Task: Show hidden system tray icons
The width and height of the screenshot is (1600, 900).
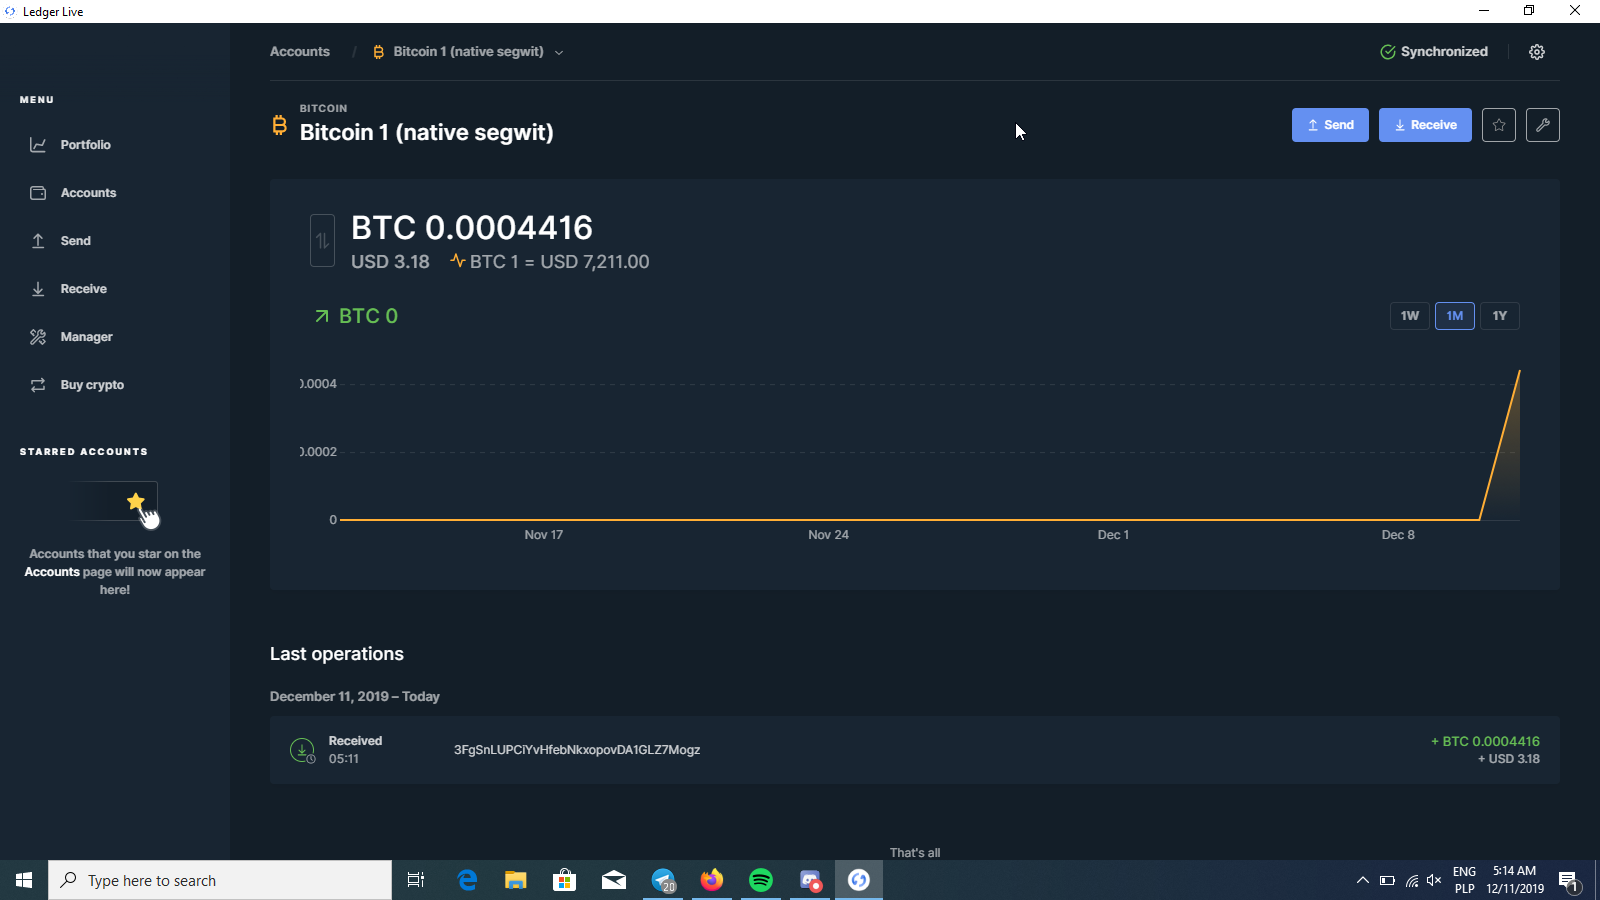Action: (x=1362, y=881)
